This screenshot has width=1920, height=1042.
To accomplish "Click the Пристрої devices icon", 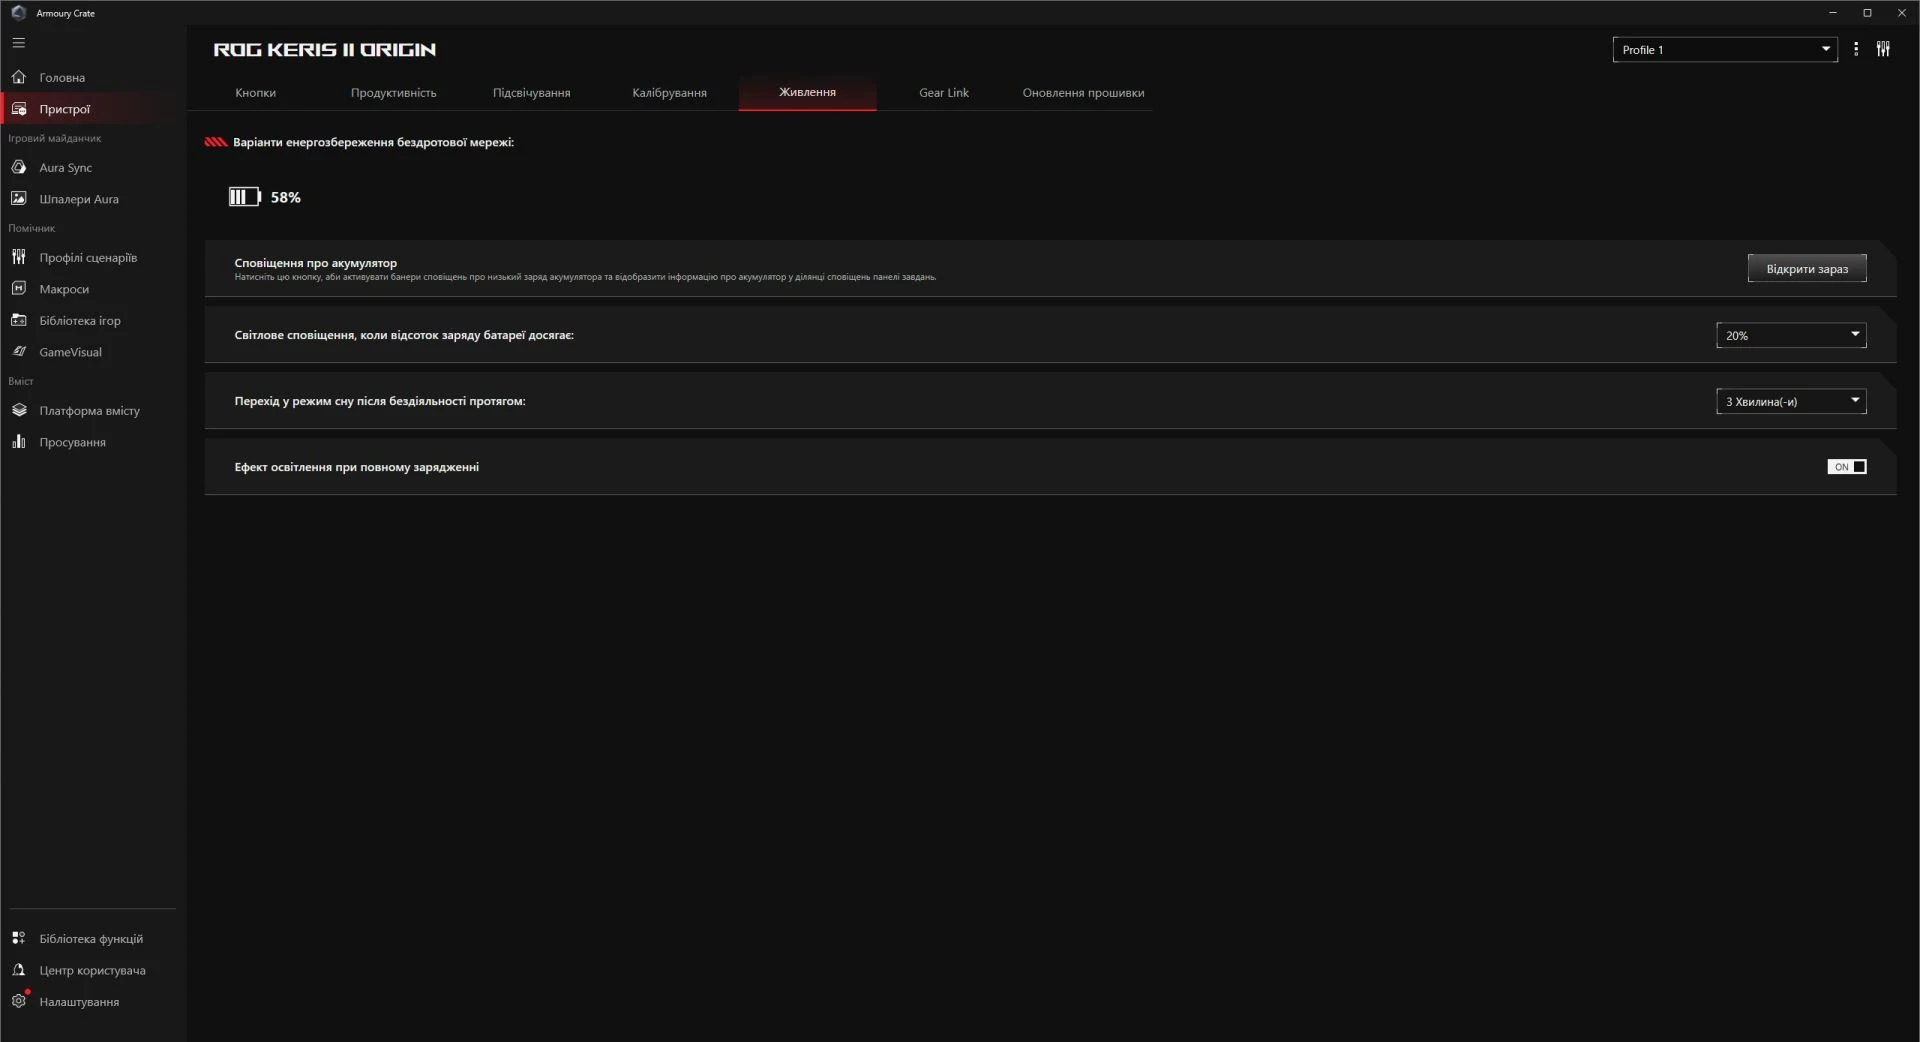I will click(x=18, y=109).
